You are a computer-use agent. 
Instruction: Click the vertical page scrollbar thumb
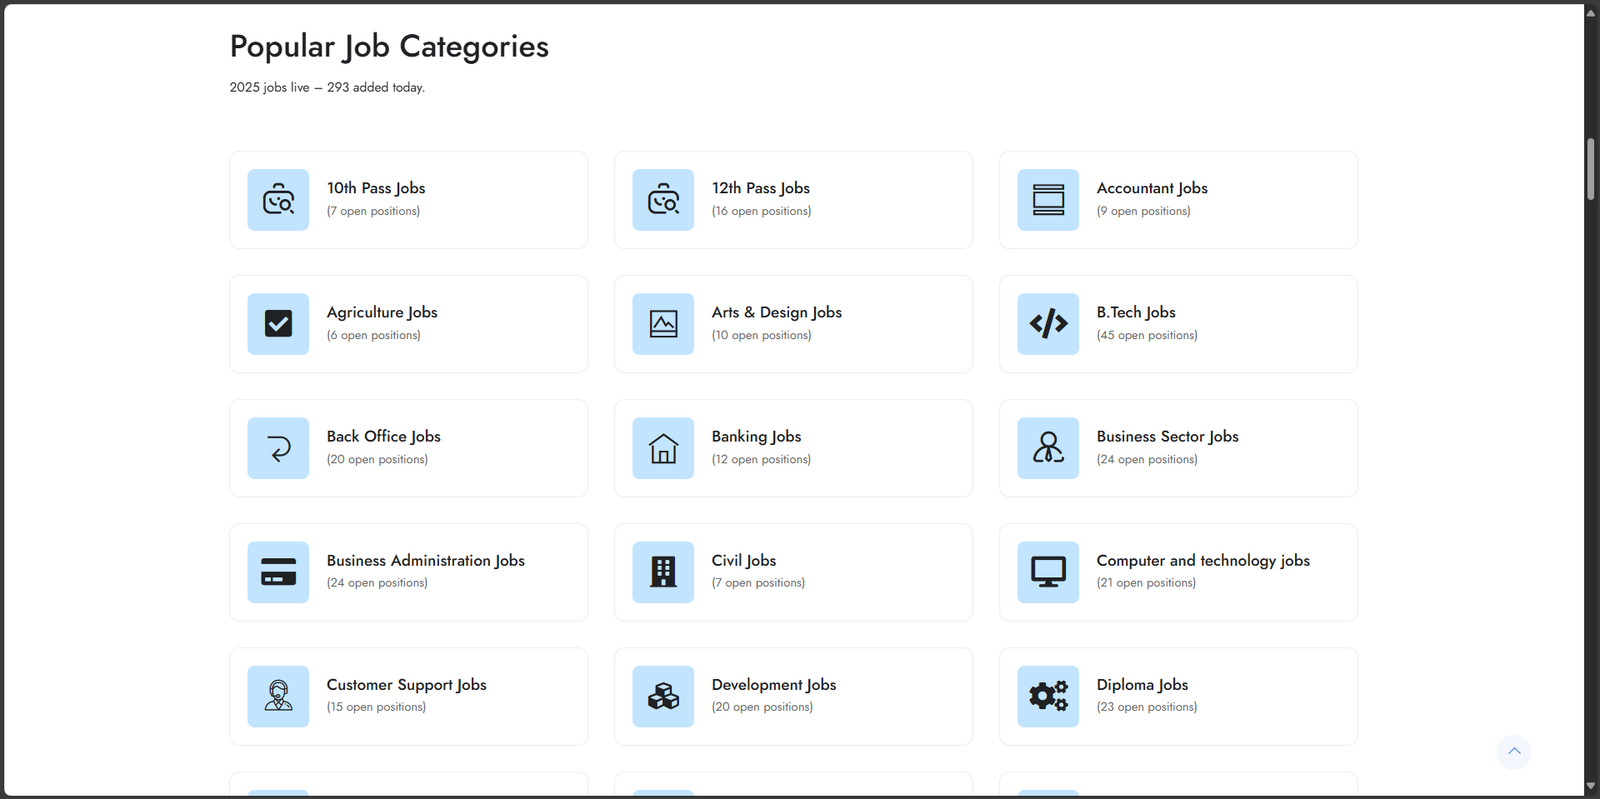pos(1590,170)
